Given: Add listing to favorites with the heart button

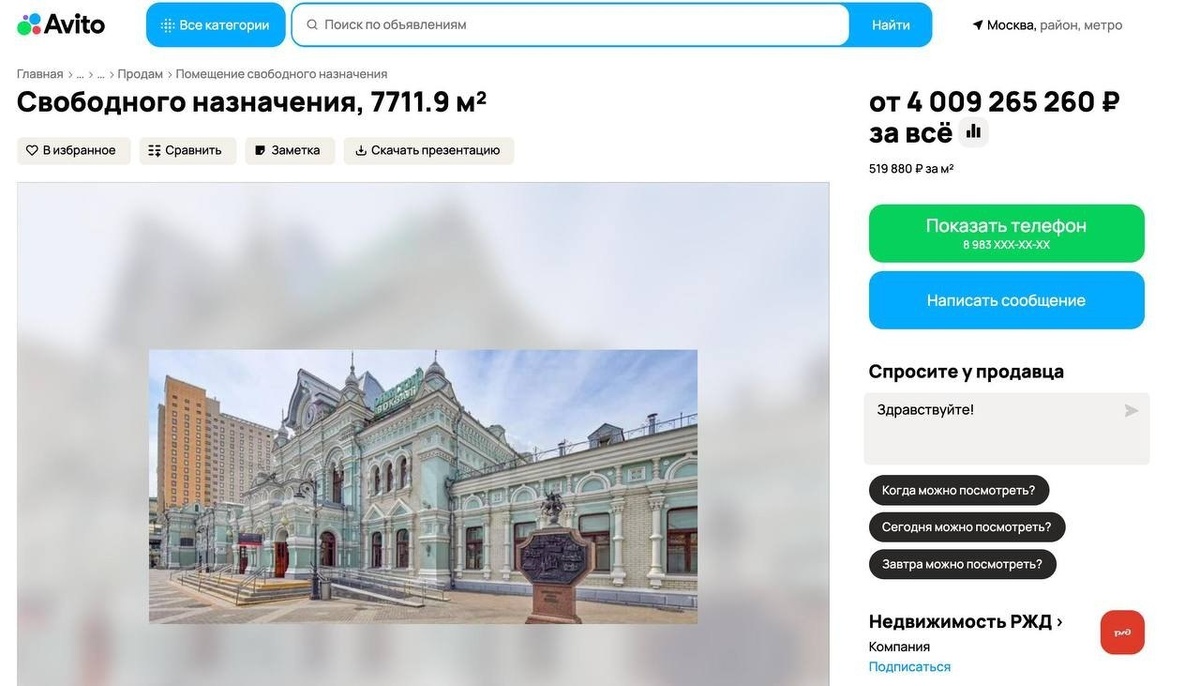Looking at the screenshot, I should pyautogui.click(x=74, y=151).
